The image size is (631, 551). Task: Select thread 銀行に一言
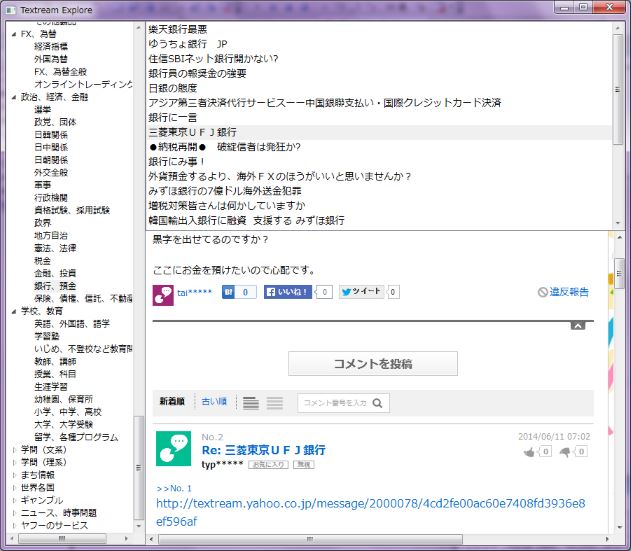pos(173,118)
